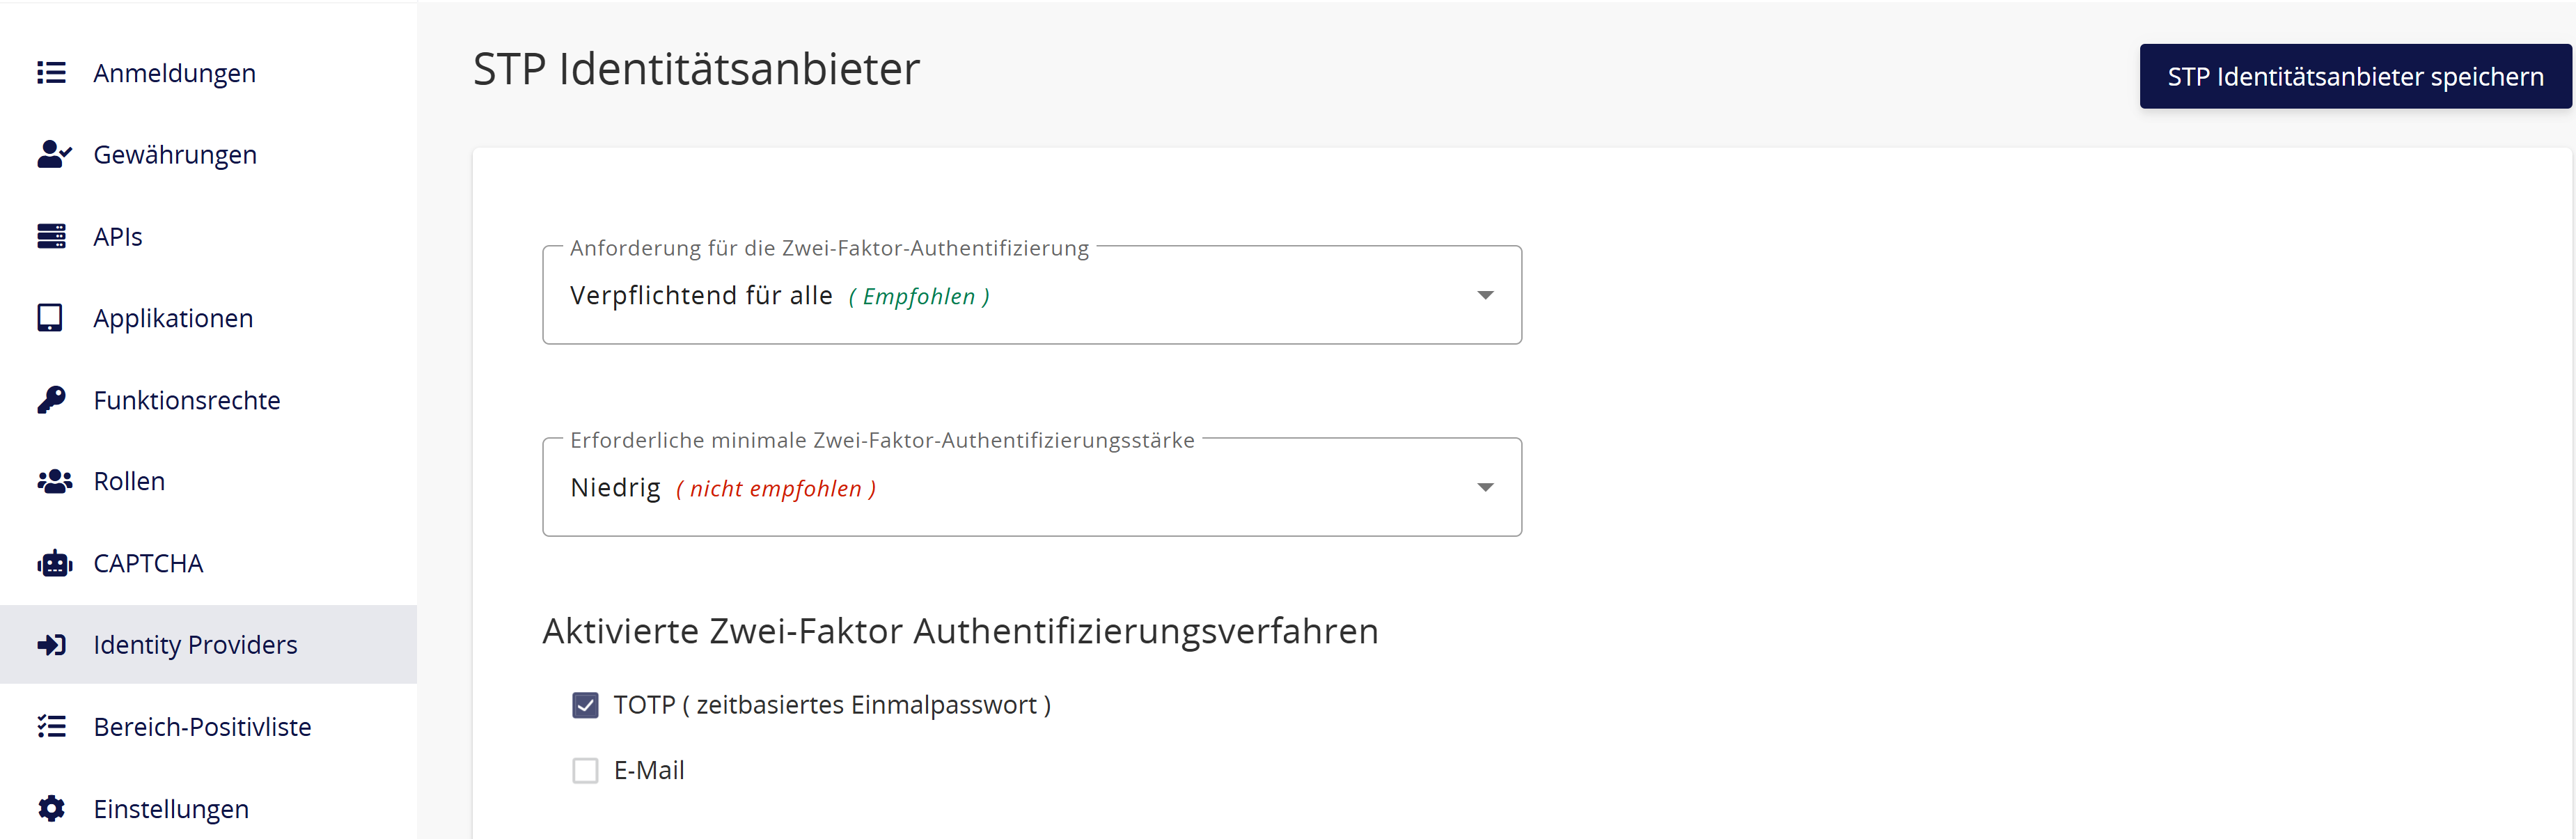Save with STP Identitätsanbieter speichern button
The height and width of the screenshot is (839, 2576).
[x=2355, y=76]
